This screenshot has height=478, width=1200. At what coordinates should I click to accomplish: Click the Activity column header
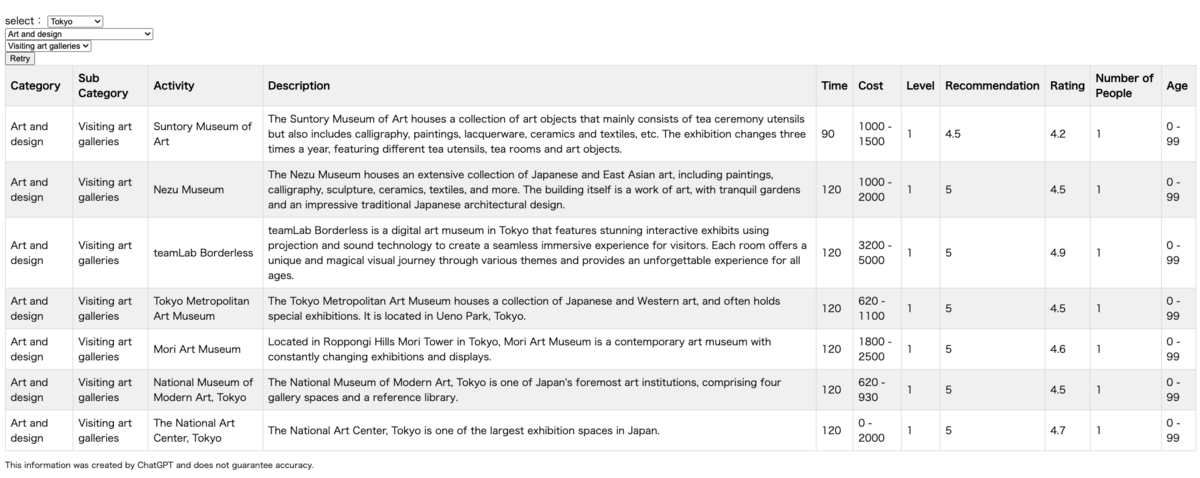pos(174,86)
